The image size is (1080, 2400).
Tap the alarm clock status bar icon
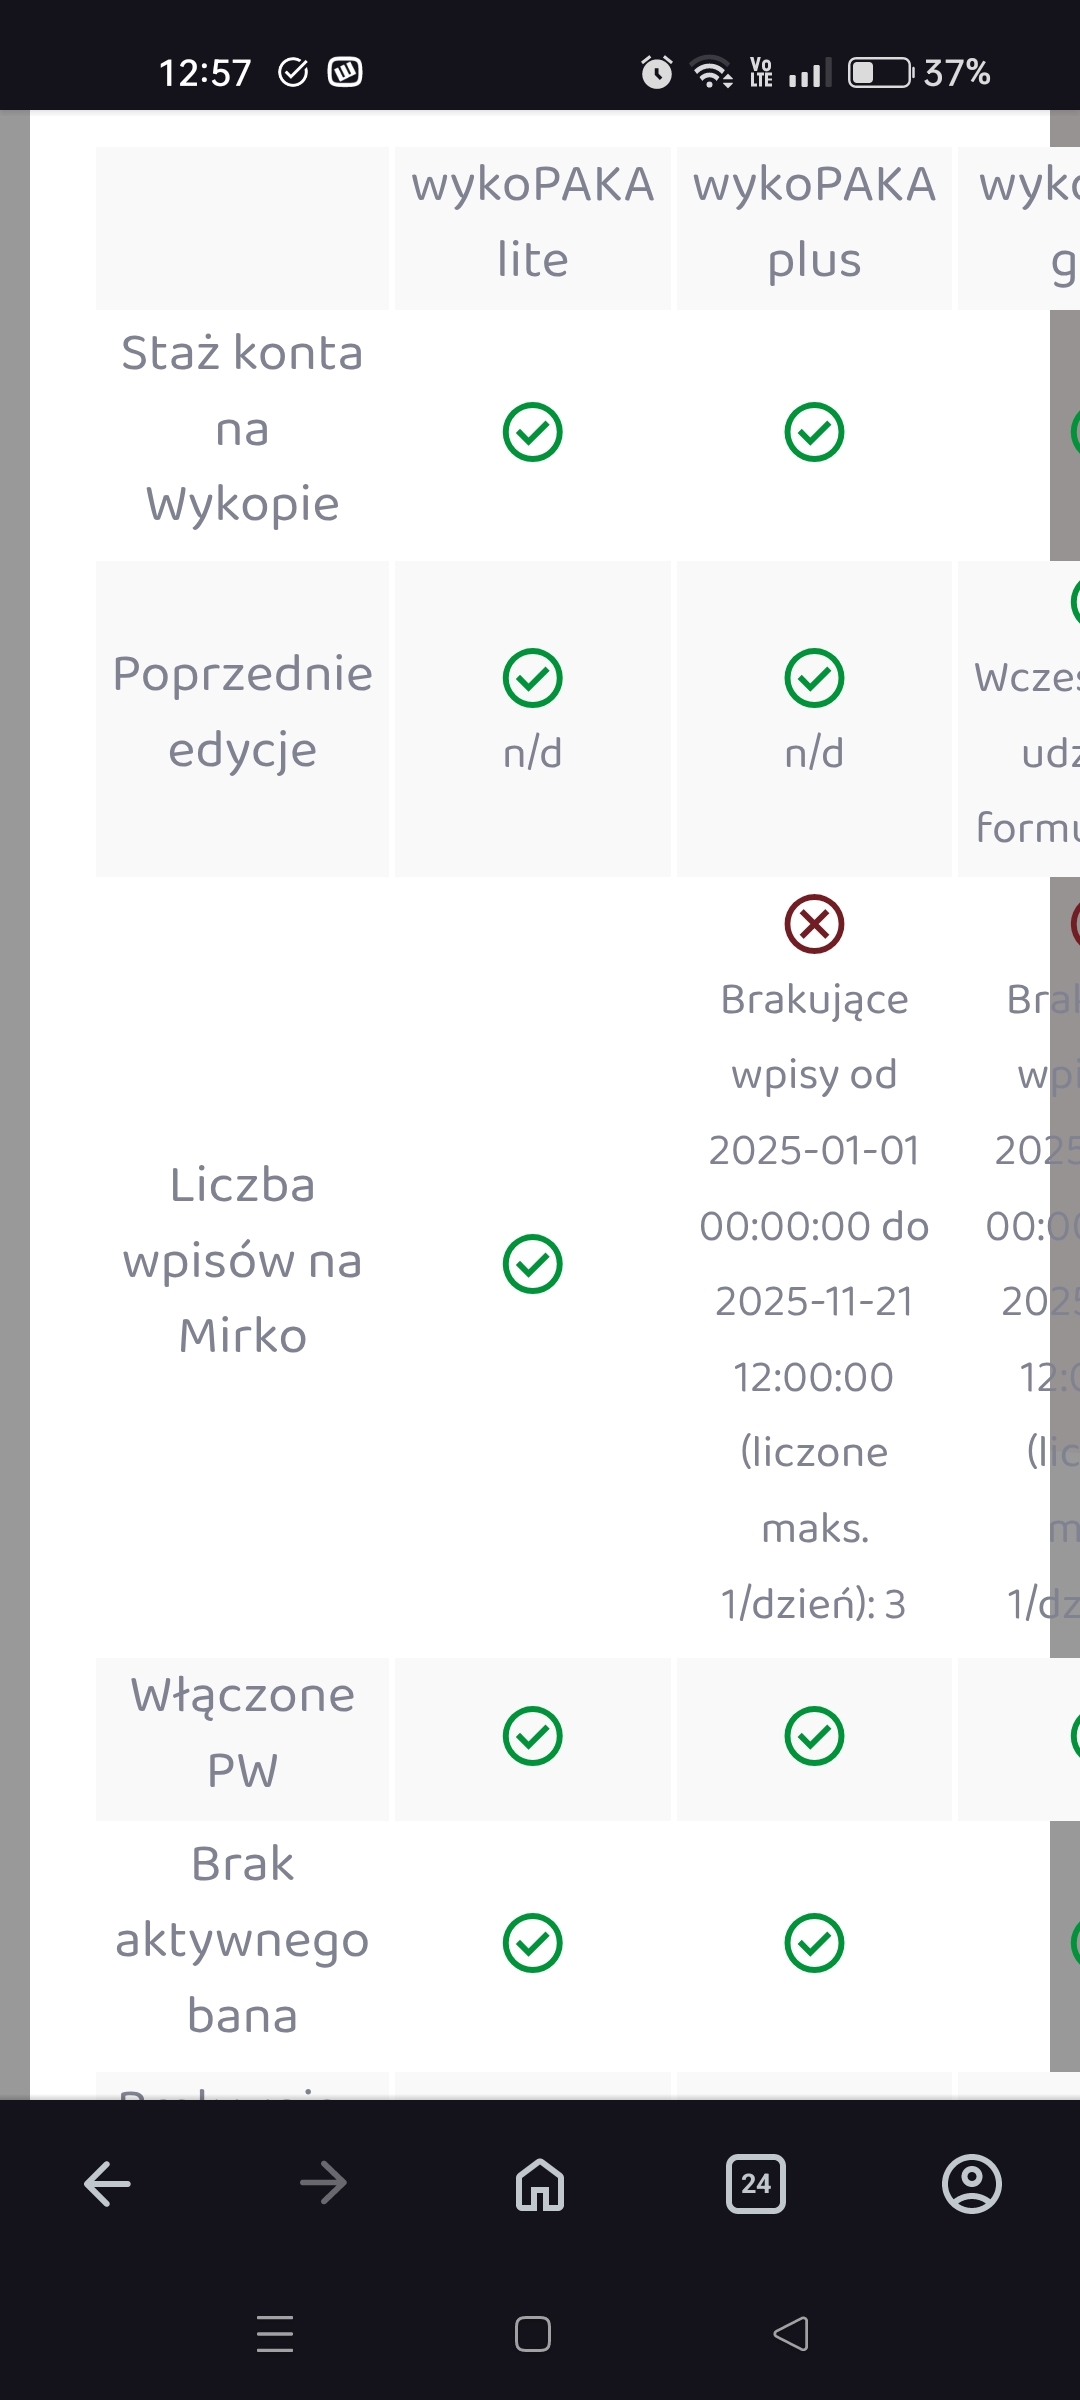657,72
